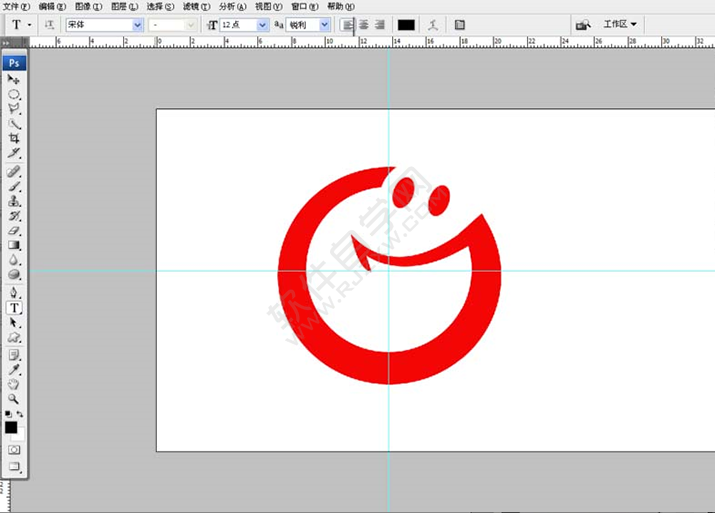Image resolution: width=715 pixels, height=513 pixels.
Task: Toggle center align text
Action: [x=364, y=24]
